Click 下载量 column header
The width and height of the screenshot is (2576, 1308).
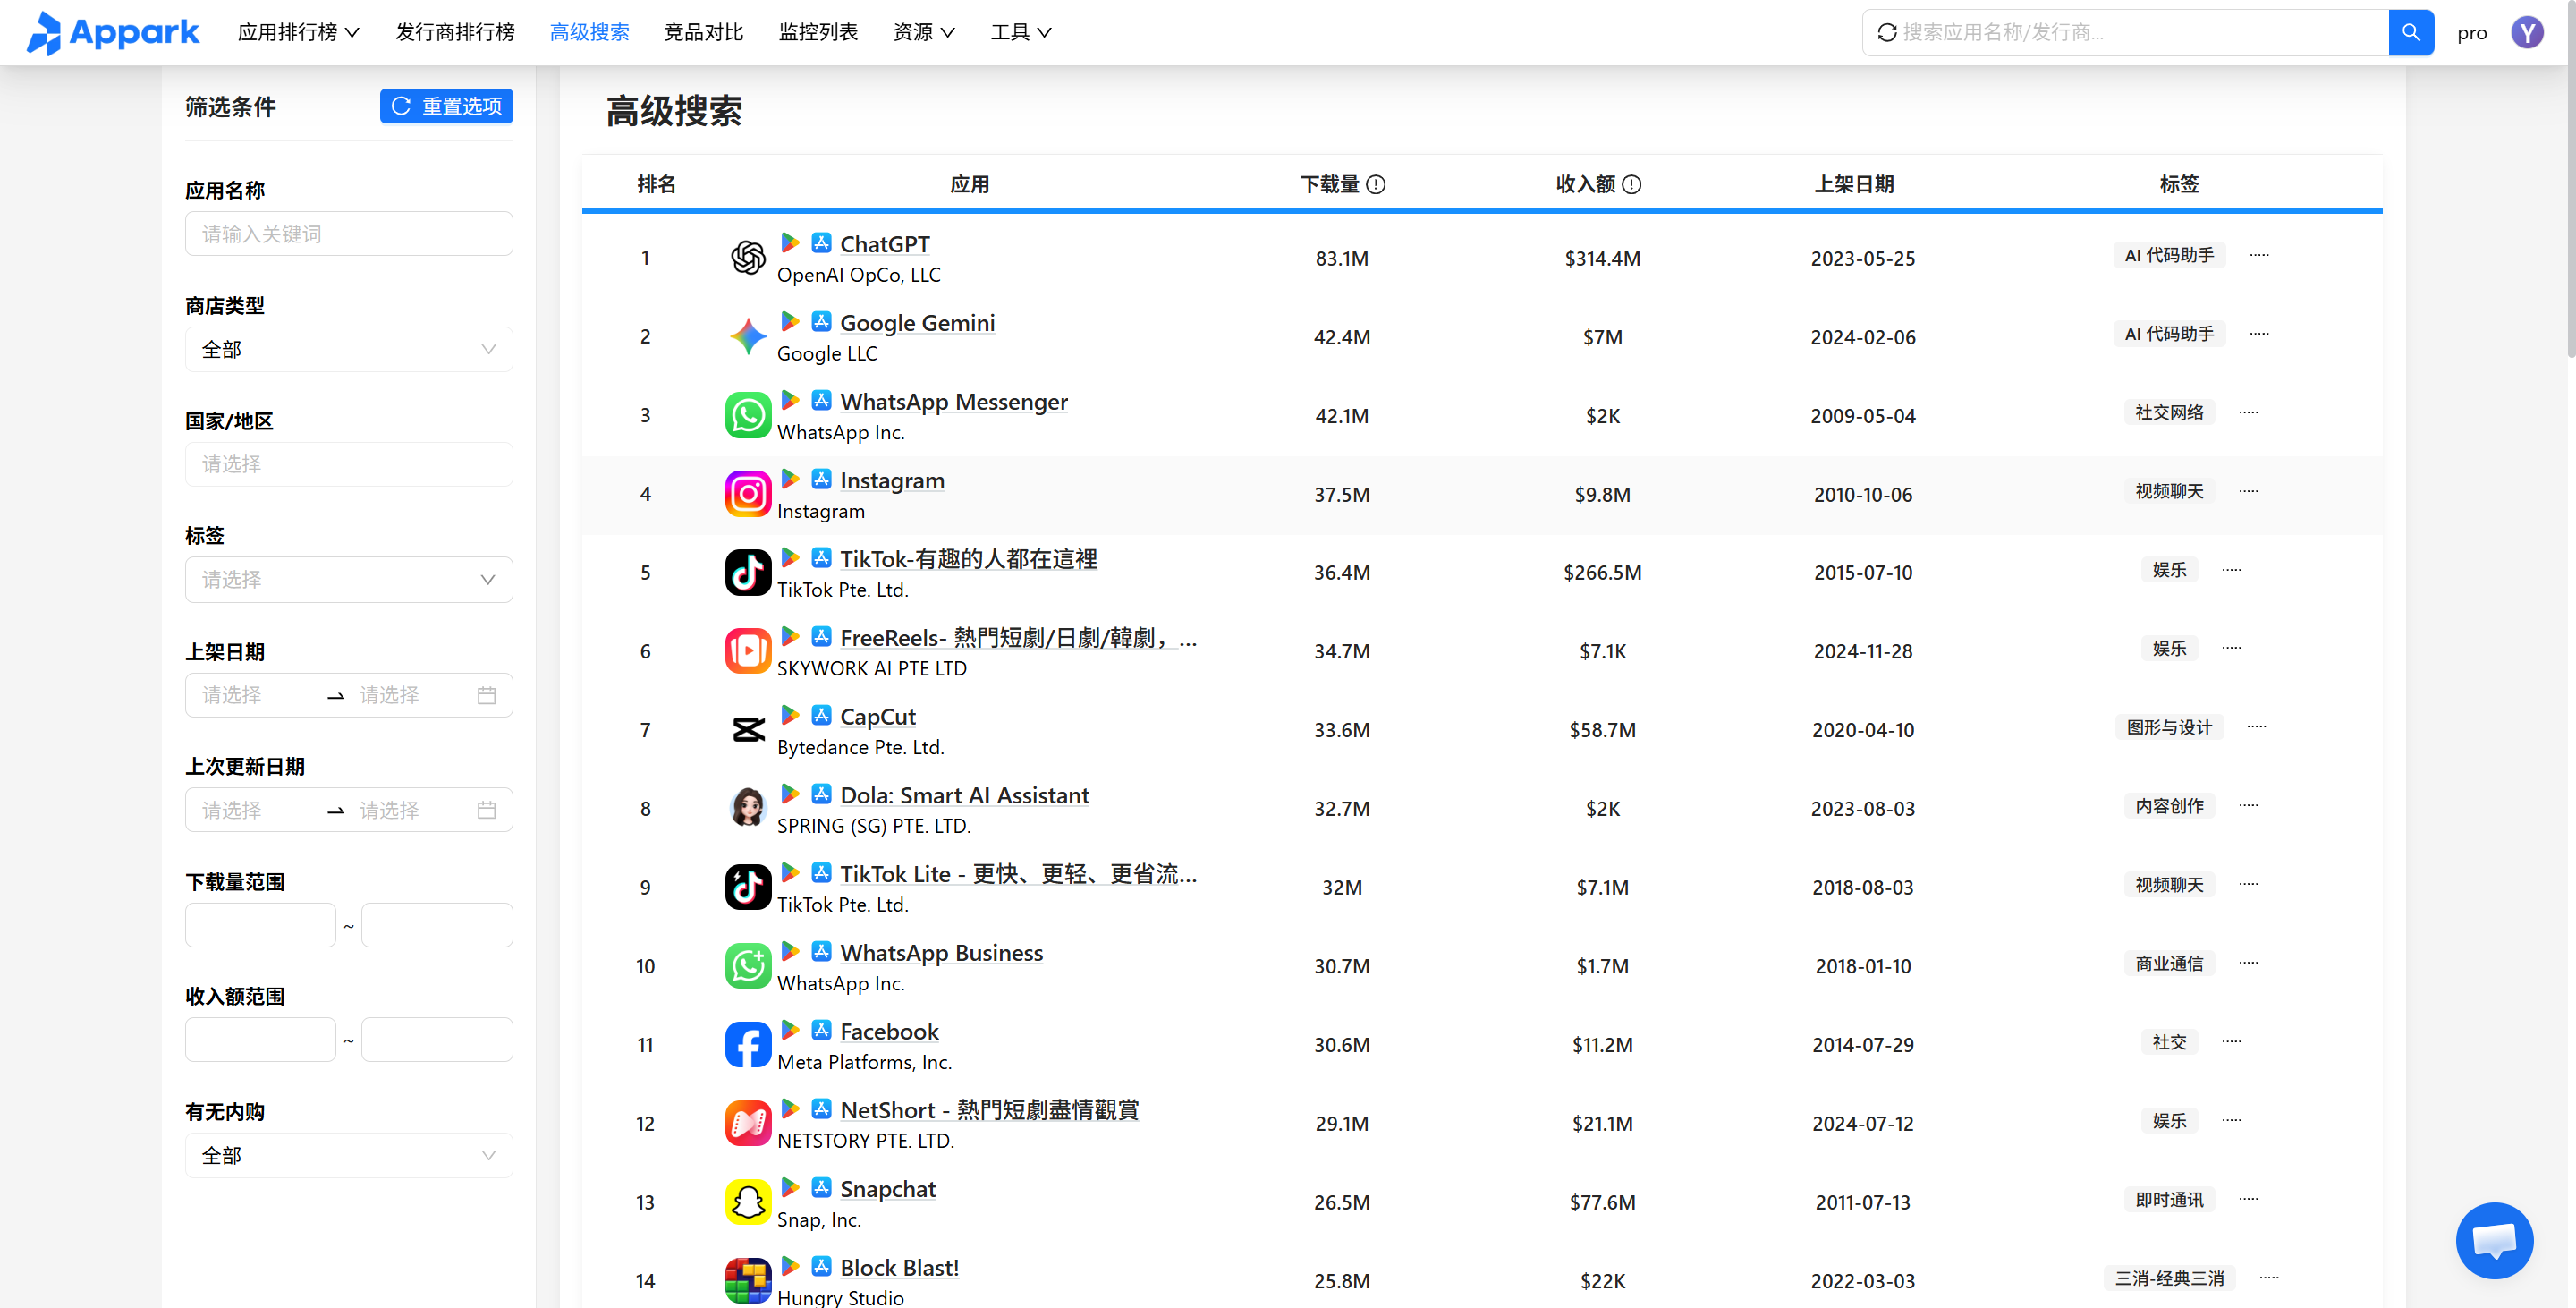1330,184
